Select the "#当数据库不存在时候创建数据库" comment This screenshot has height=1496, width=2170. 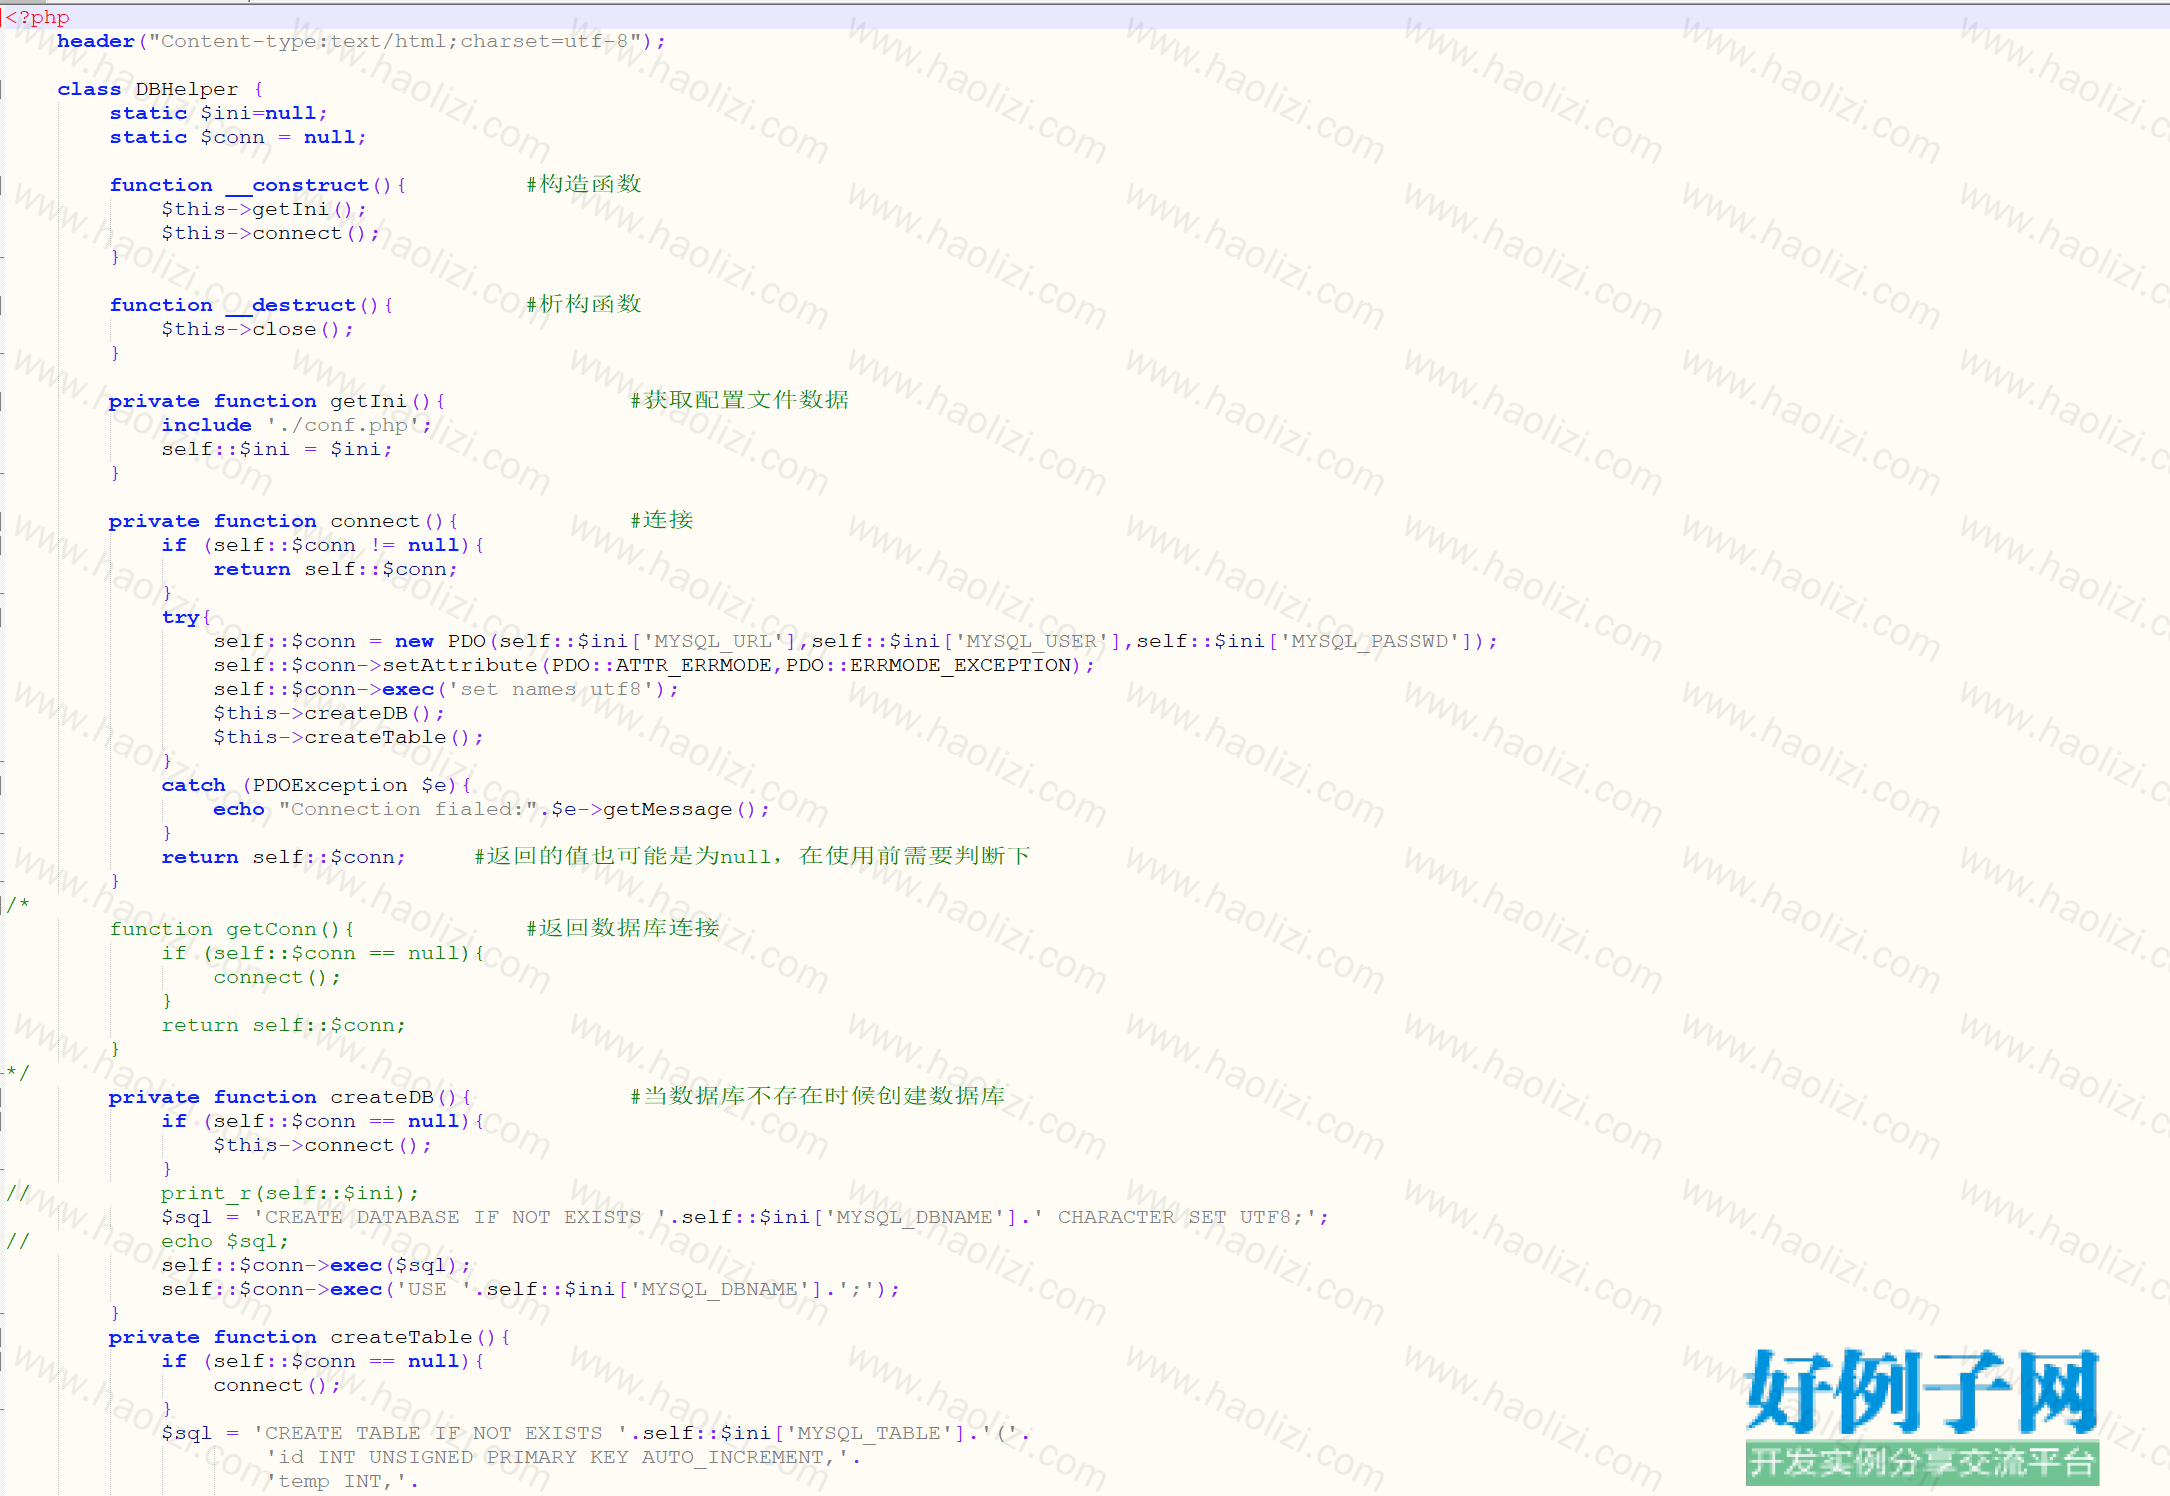[817, 1096]
